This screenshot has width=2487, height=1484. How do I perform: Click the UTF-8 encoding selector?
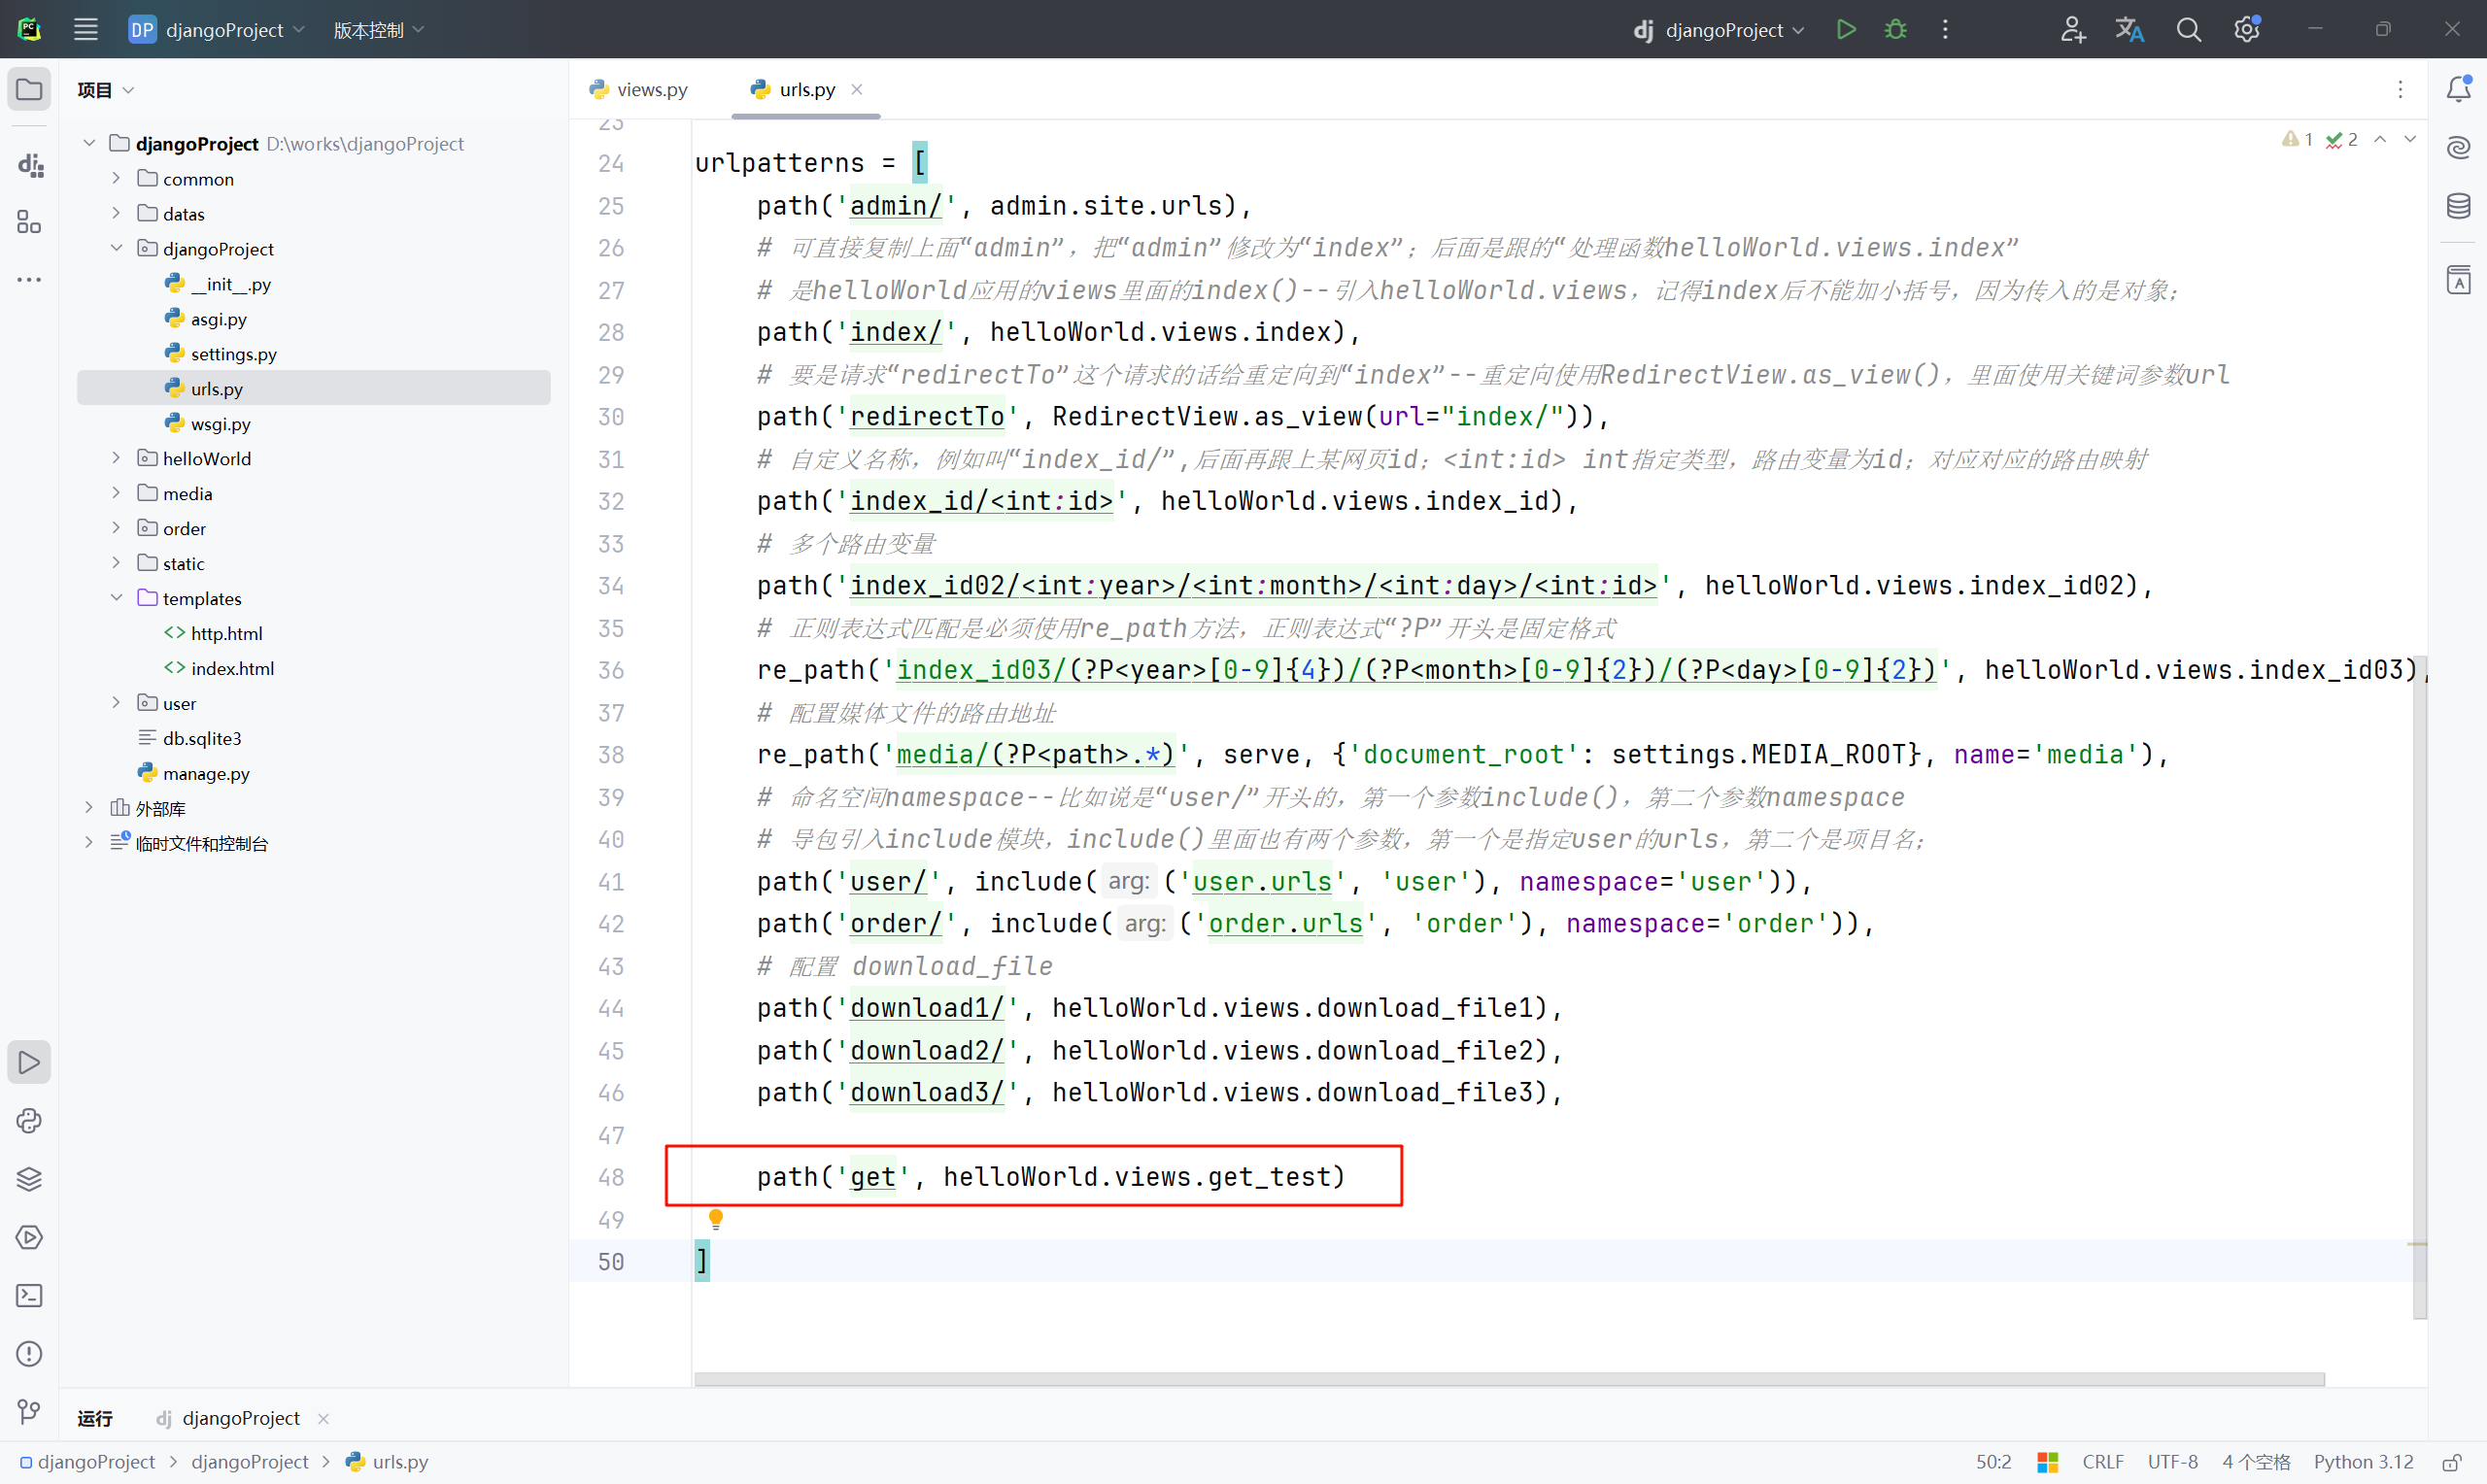[x=2172, y=1462]
